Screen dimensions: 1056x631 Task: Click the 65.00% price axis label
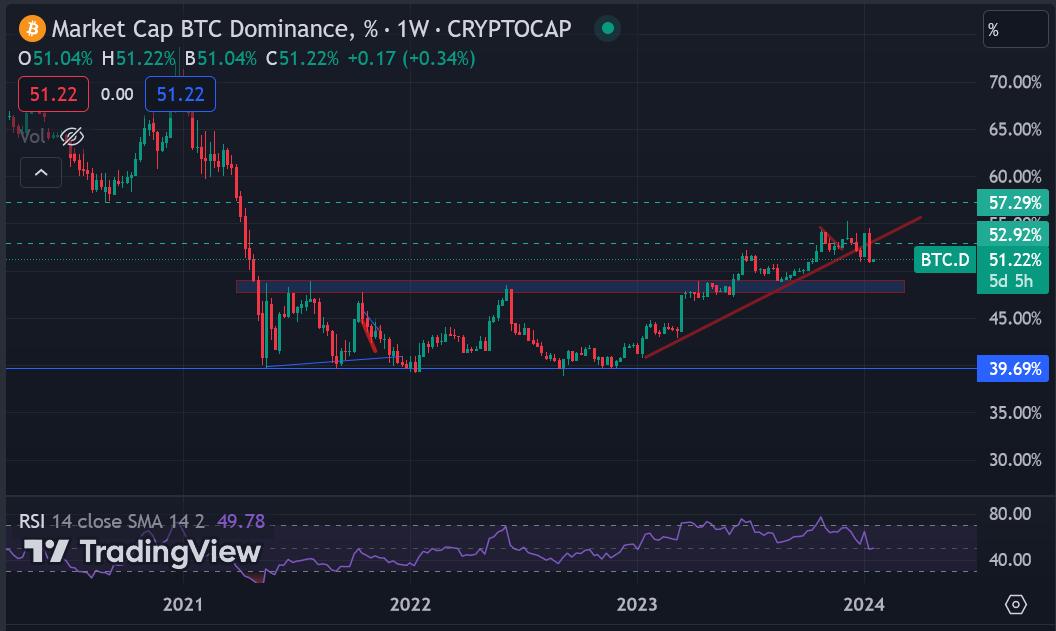pyautogui.click(x=1015, y=129)
